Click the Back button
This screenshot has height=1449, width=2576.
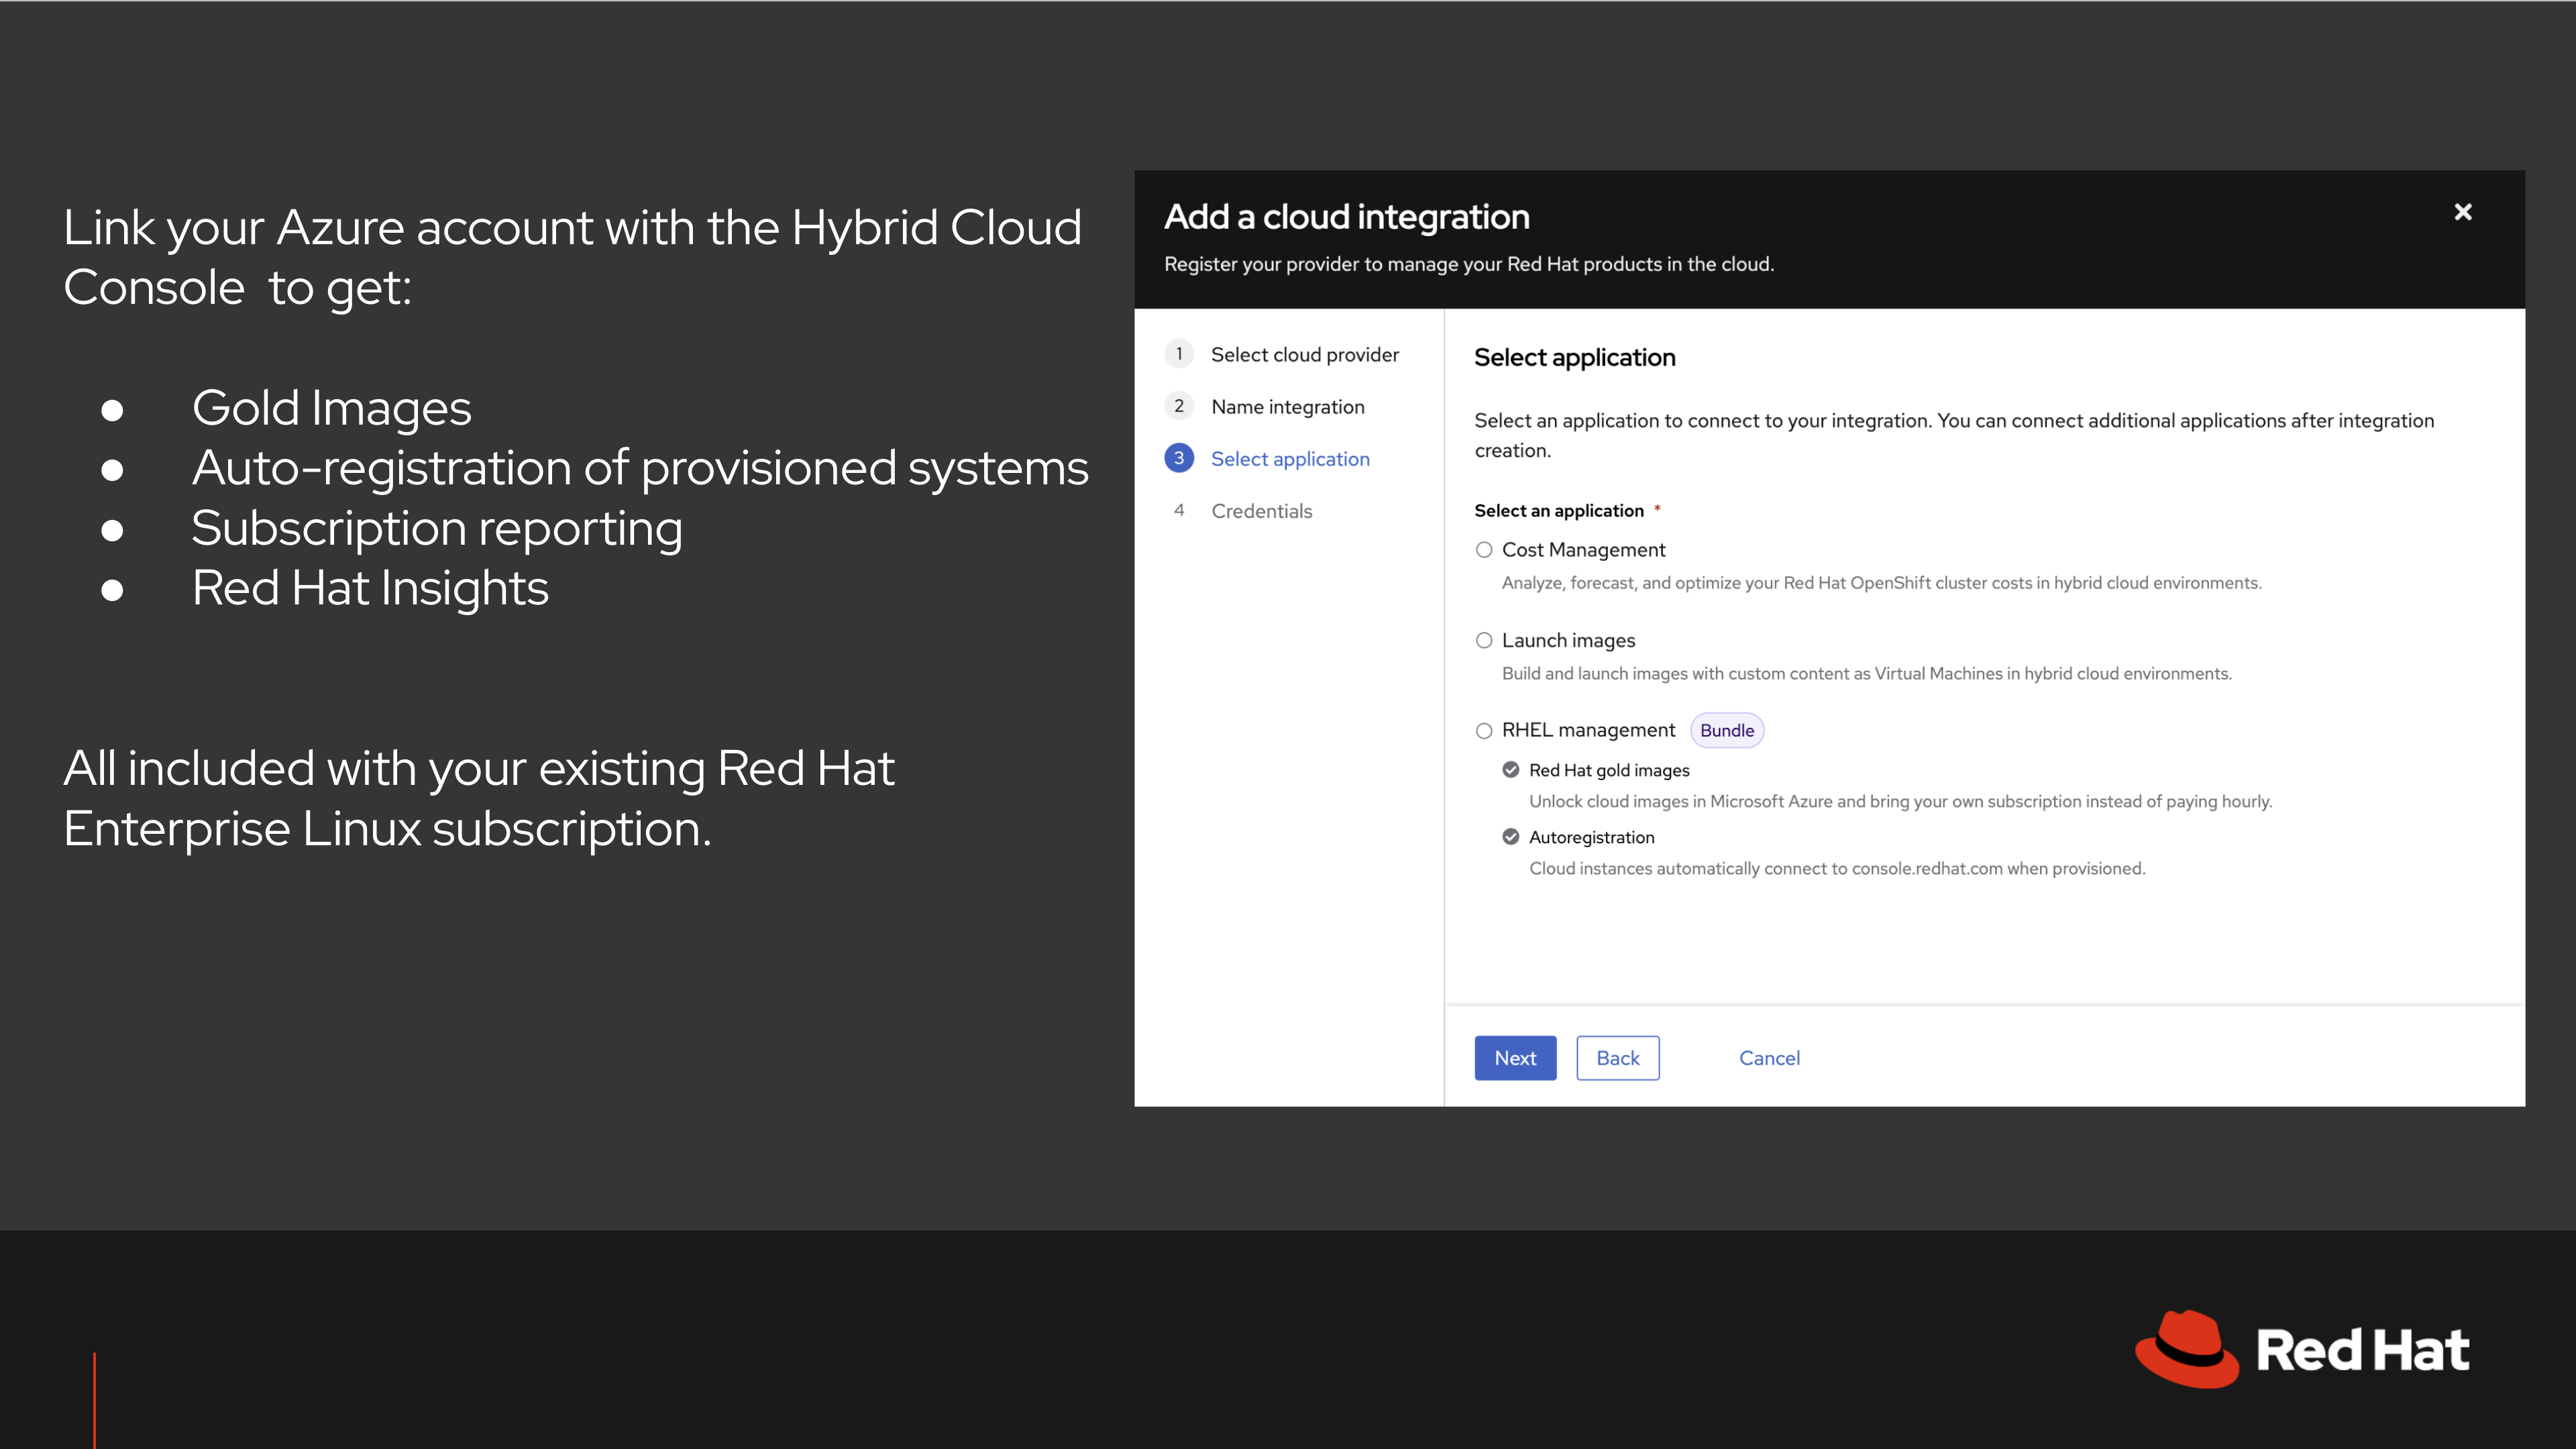point(1618,1058)
